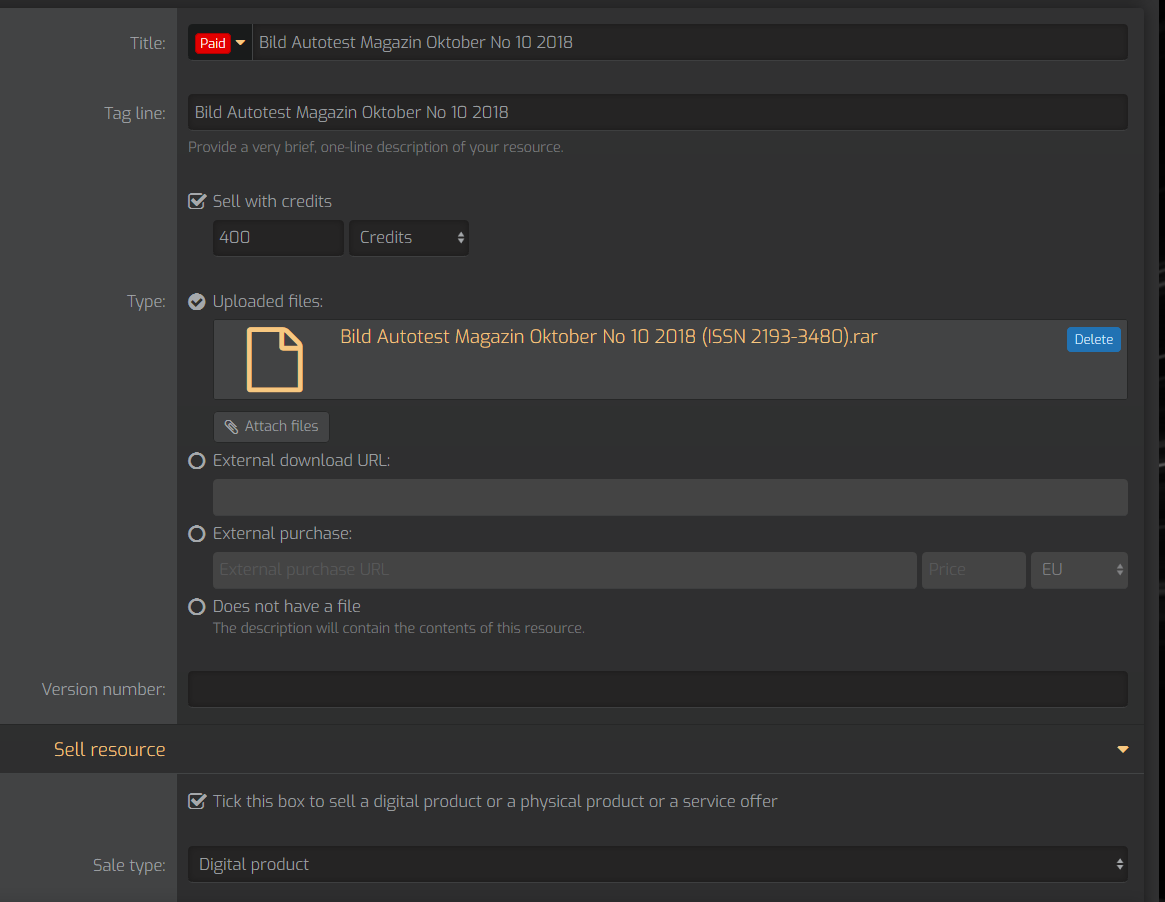Click the External purchase URL field
The height and width of the screenshot is (902, 1165).
pyautogui.click(x=565, y=570)
